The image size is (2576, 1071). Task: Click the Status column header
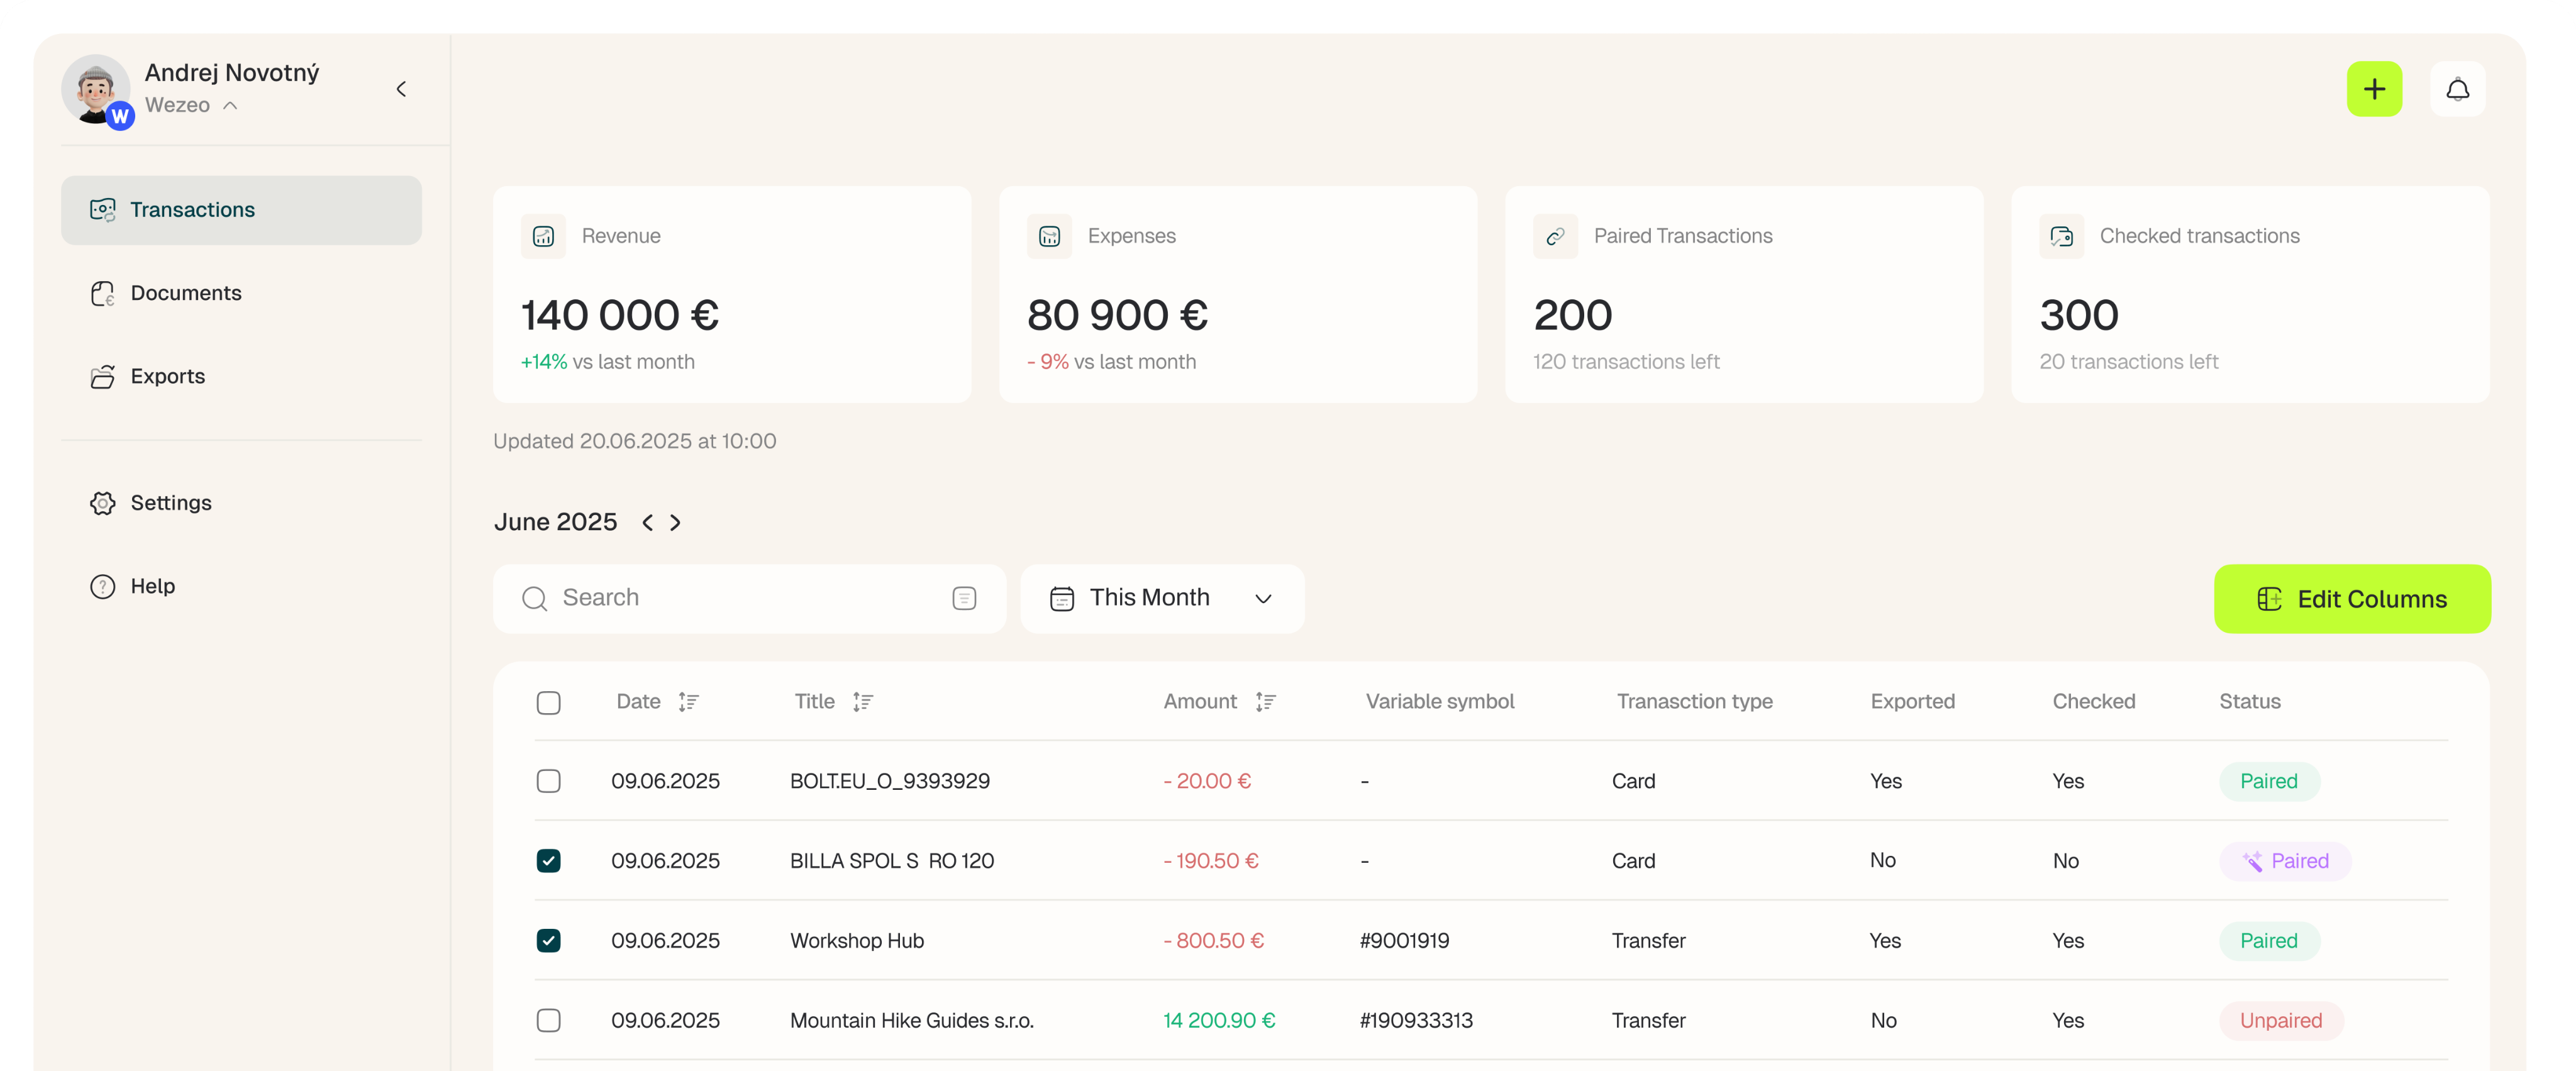click(2249, 702)
